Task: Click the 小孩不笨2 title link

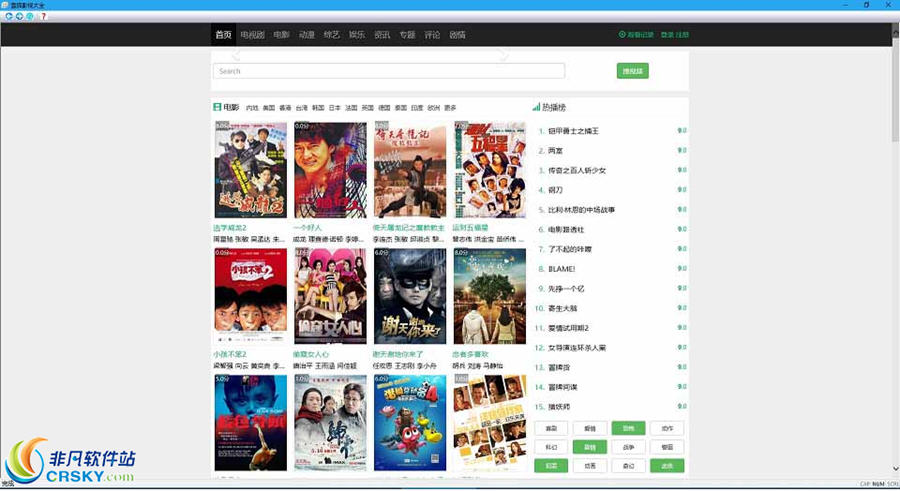Action: (x=230, y=354)
